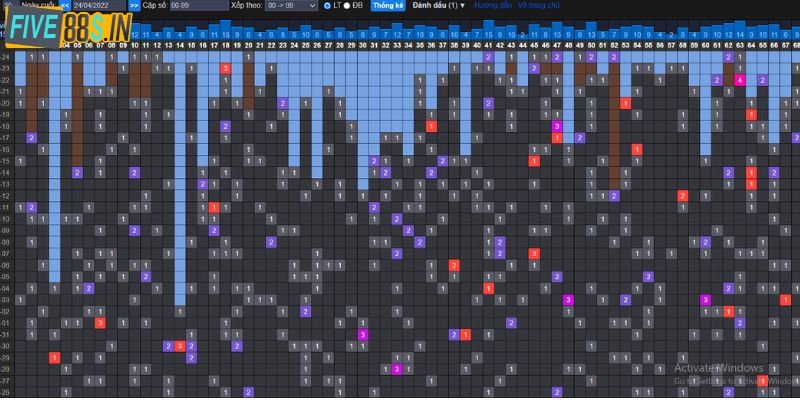Click row label 20 on left edge
This screenshot has height=400, width=800.
6,103
